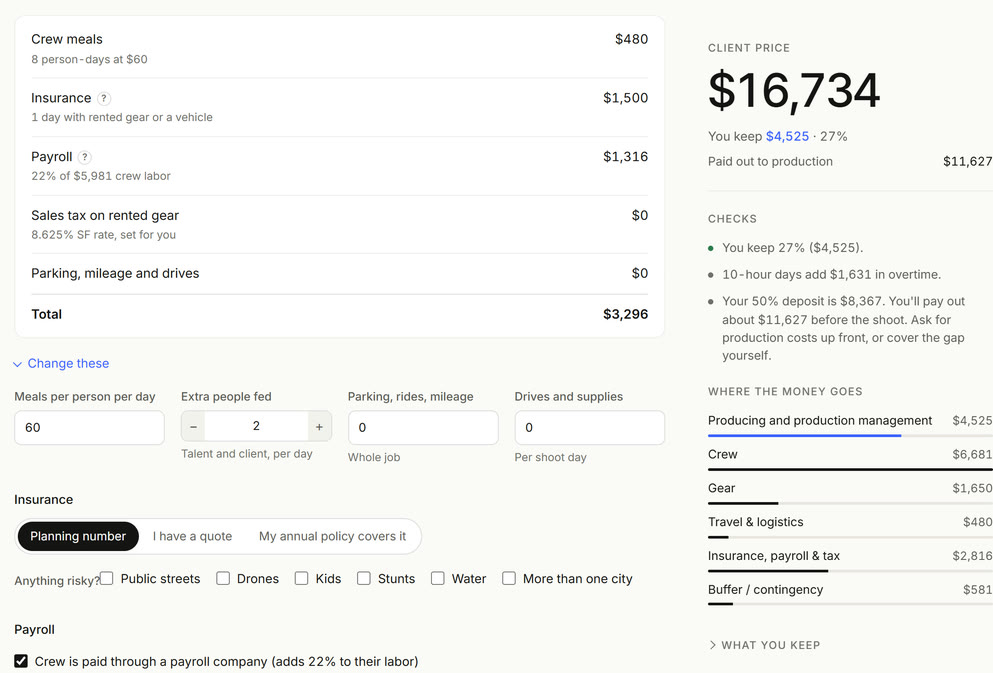
Task: Focus the Parking, rides, mileage field
Action: (x=423, y=427)
